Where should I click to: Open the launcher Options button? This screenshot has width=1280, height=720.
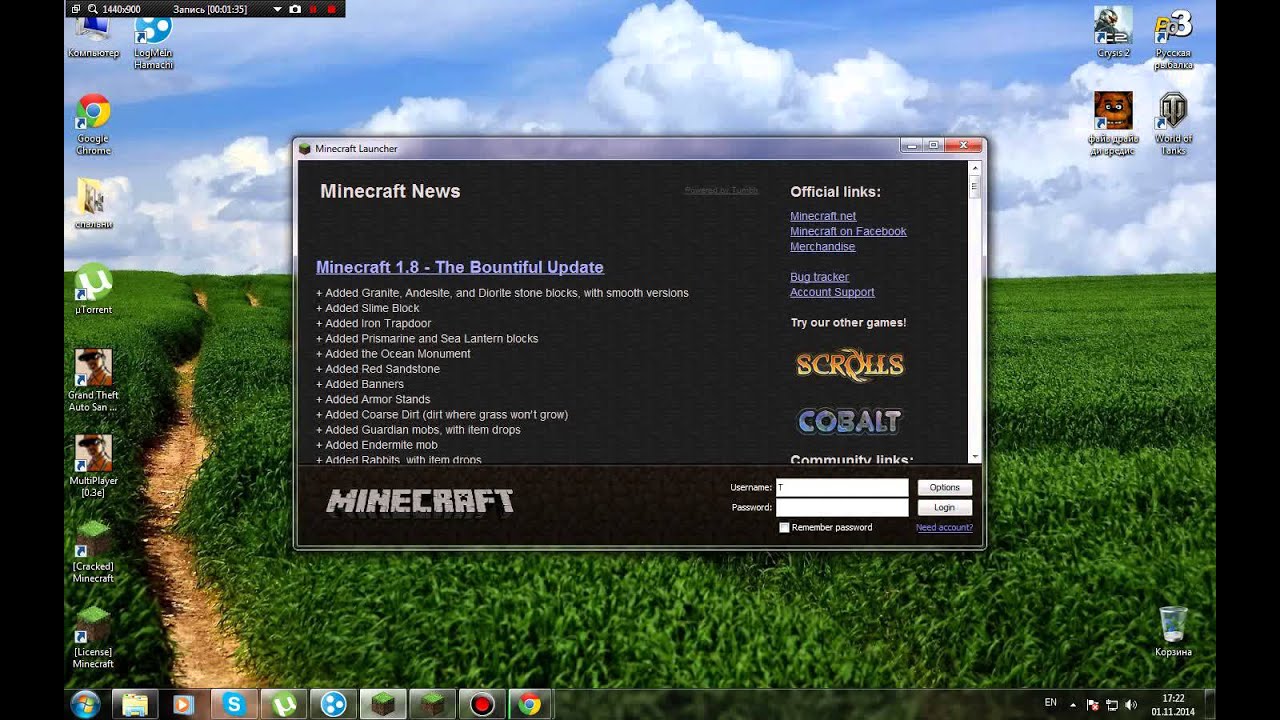(x=944, y=488)
